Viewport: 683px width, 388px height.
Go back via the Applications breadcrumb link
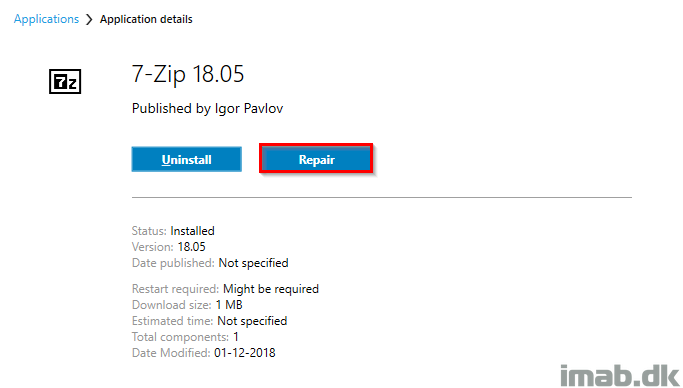[x=46, y=19]
